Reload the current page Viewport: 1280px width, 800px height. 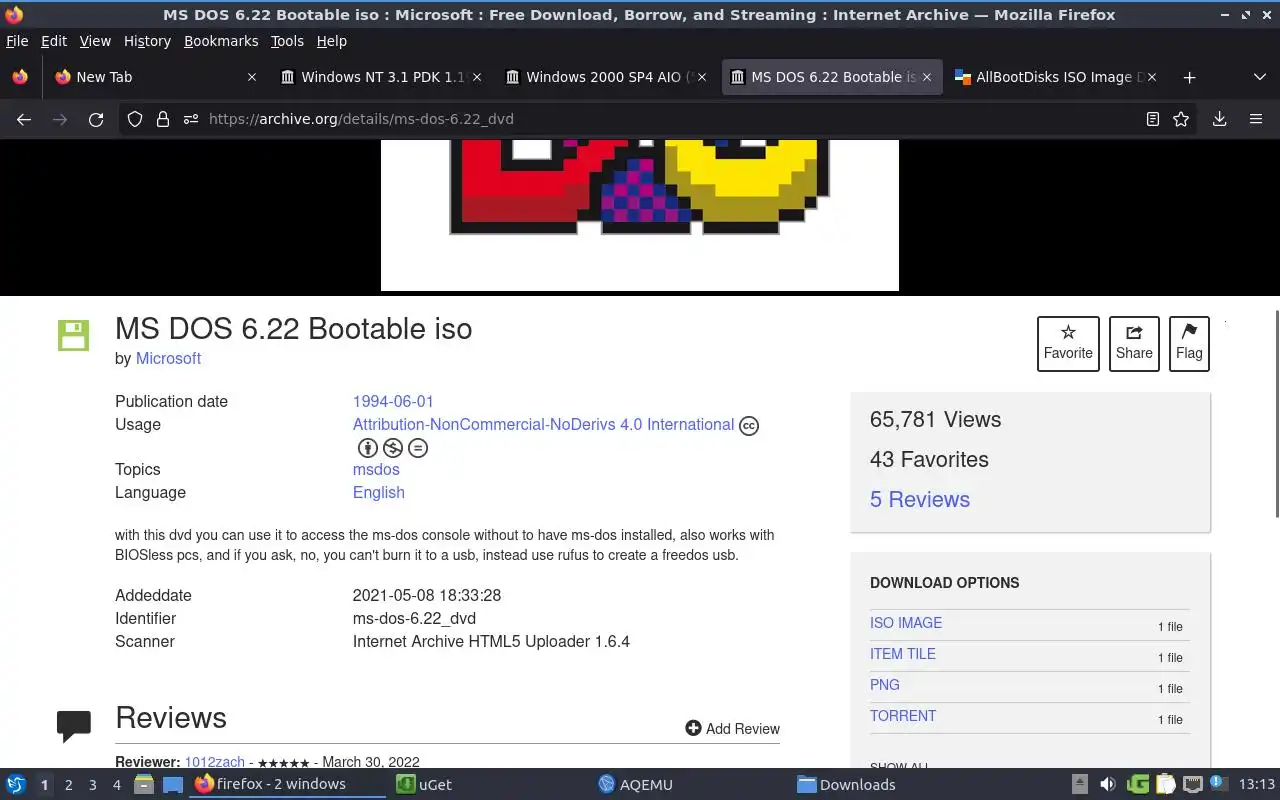click(96, 119)
